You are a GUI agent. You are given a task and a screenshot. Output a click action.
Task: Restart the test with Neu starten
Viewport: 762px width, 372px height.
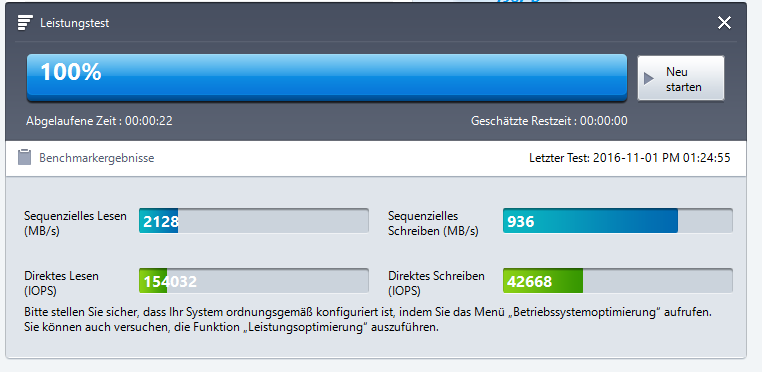681,79
